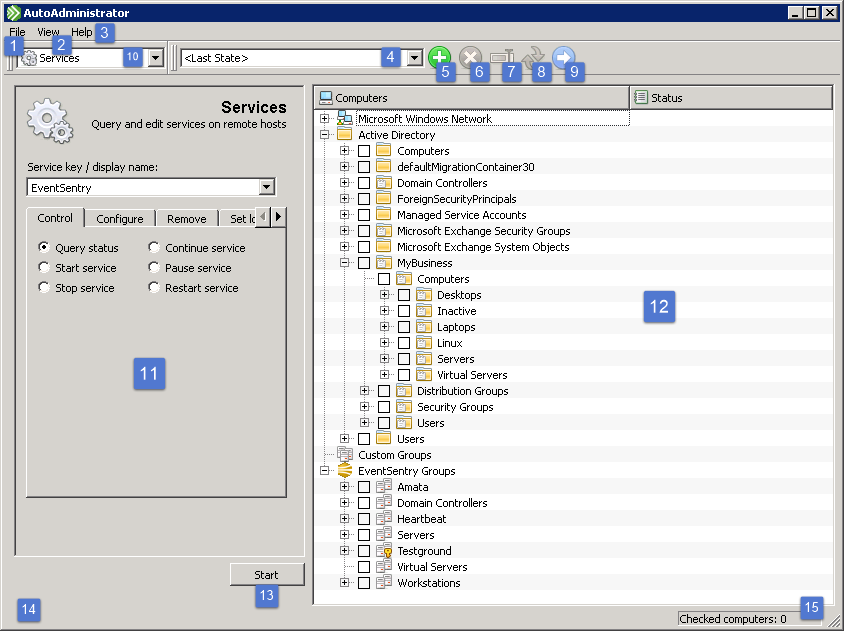Select the Stop service option

coord(44,287)
